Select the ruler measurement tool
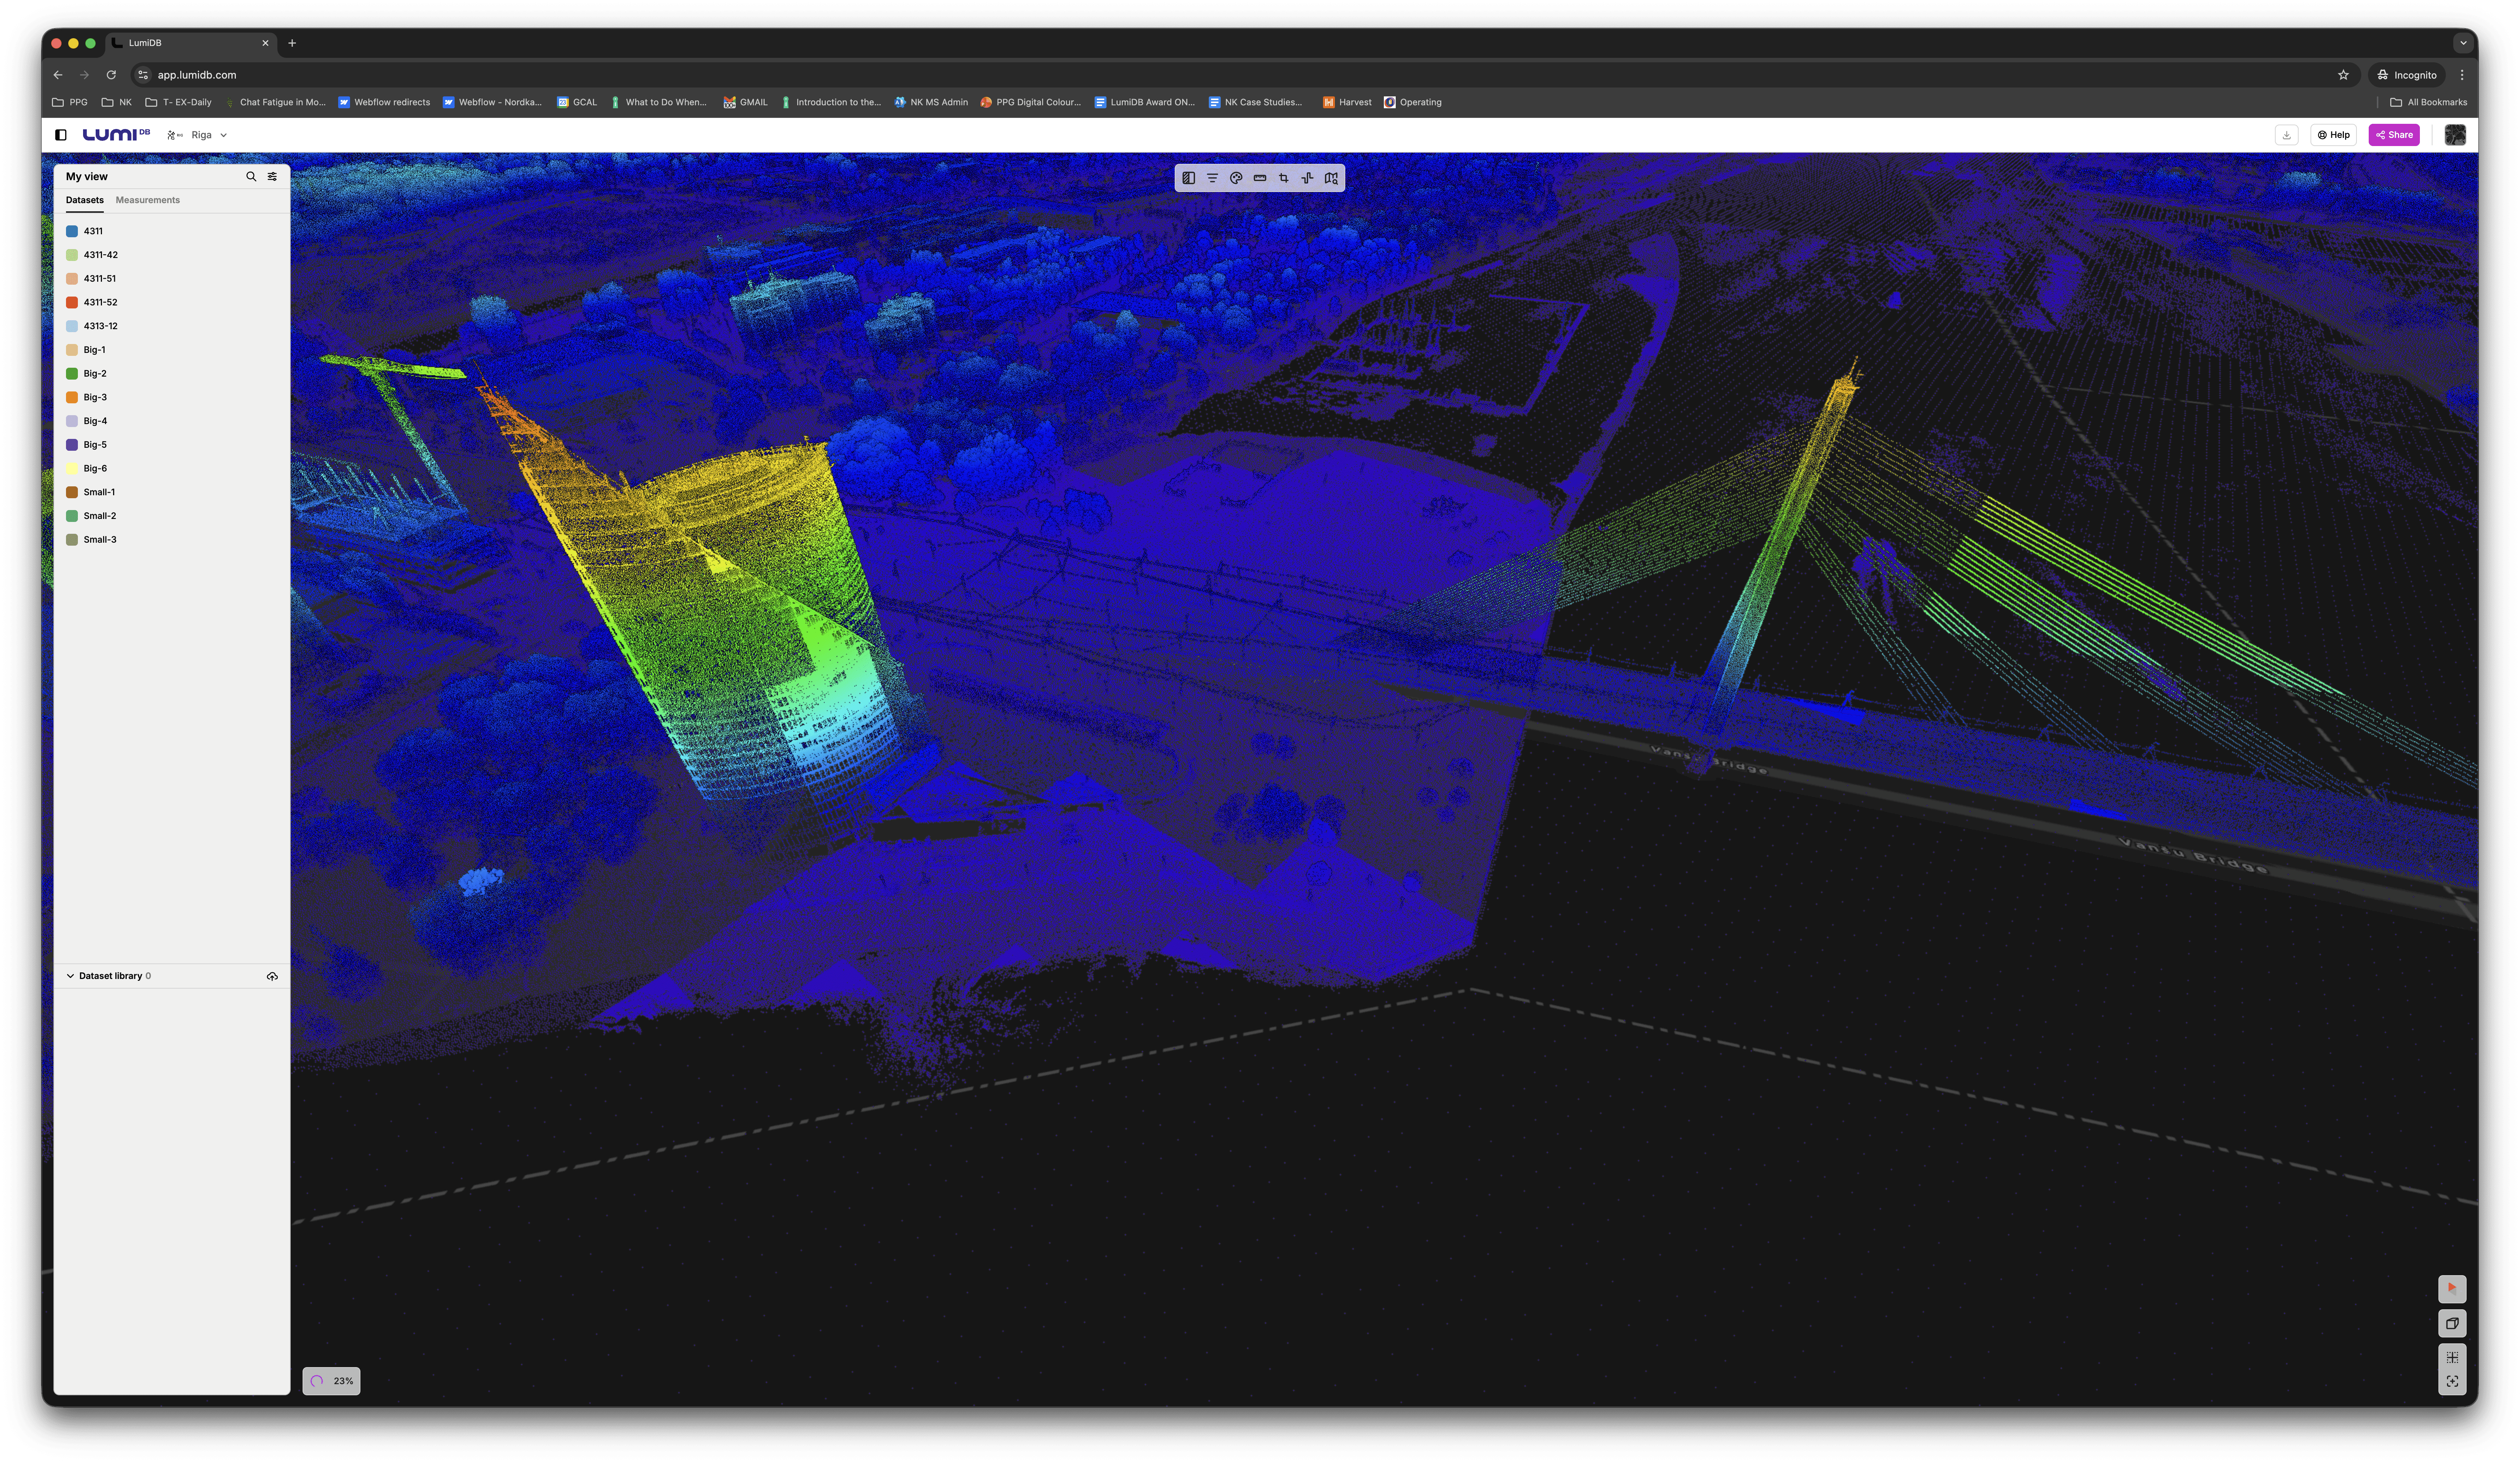The height and width of the screenshot is (1462, 2520). click(1260, 178)
